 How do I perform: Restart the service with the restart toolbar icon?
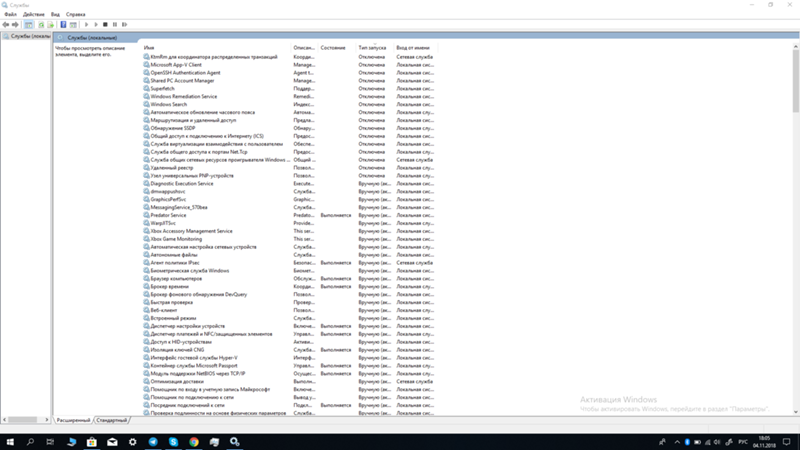click(x=124, y=24)
